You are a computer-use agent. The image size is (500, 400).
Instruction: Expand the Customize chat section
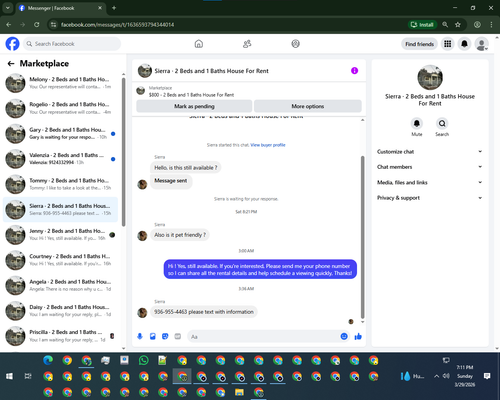tap(430, 152)
